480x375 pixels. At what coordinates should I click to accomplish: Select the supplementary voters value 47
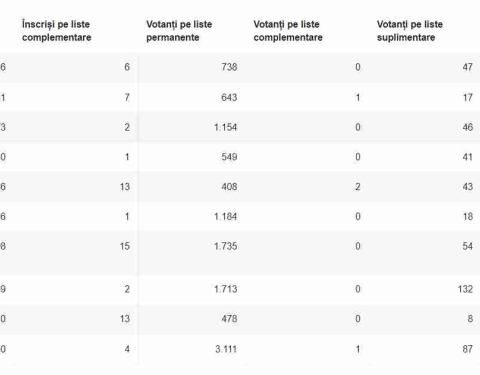pyautogui.click(x=468, y=67)
